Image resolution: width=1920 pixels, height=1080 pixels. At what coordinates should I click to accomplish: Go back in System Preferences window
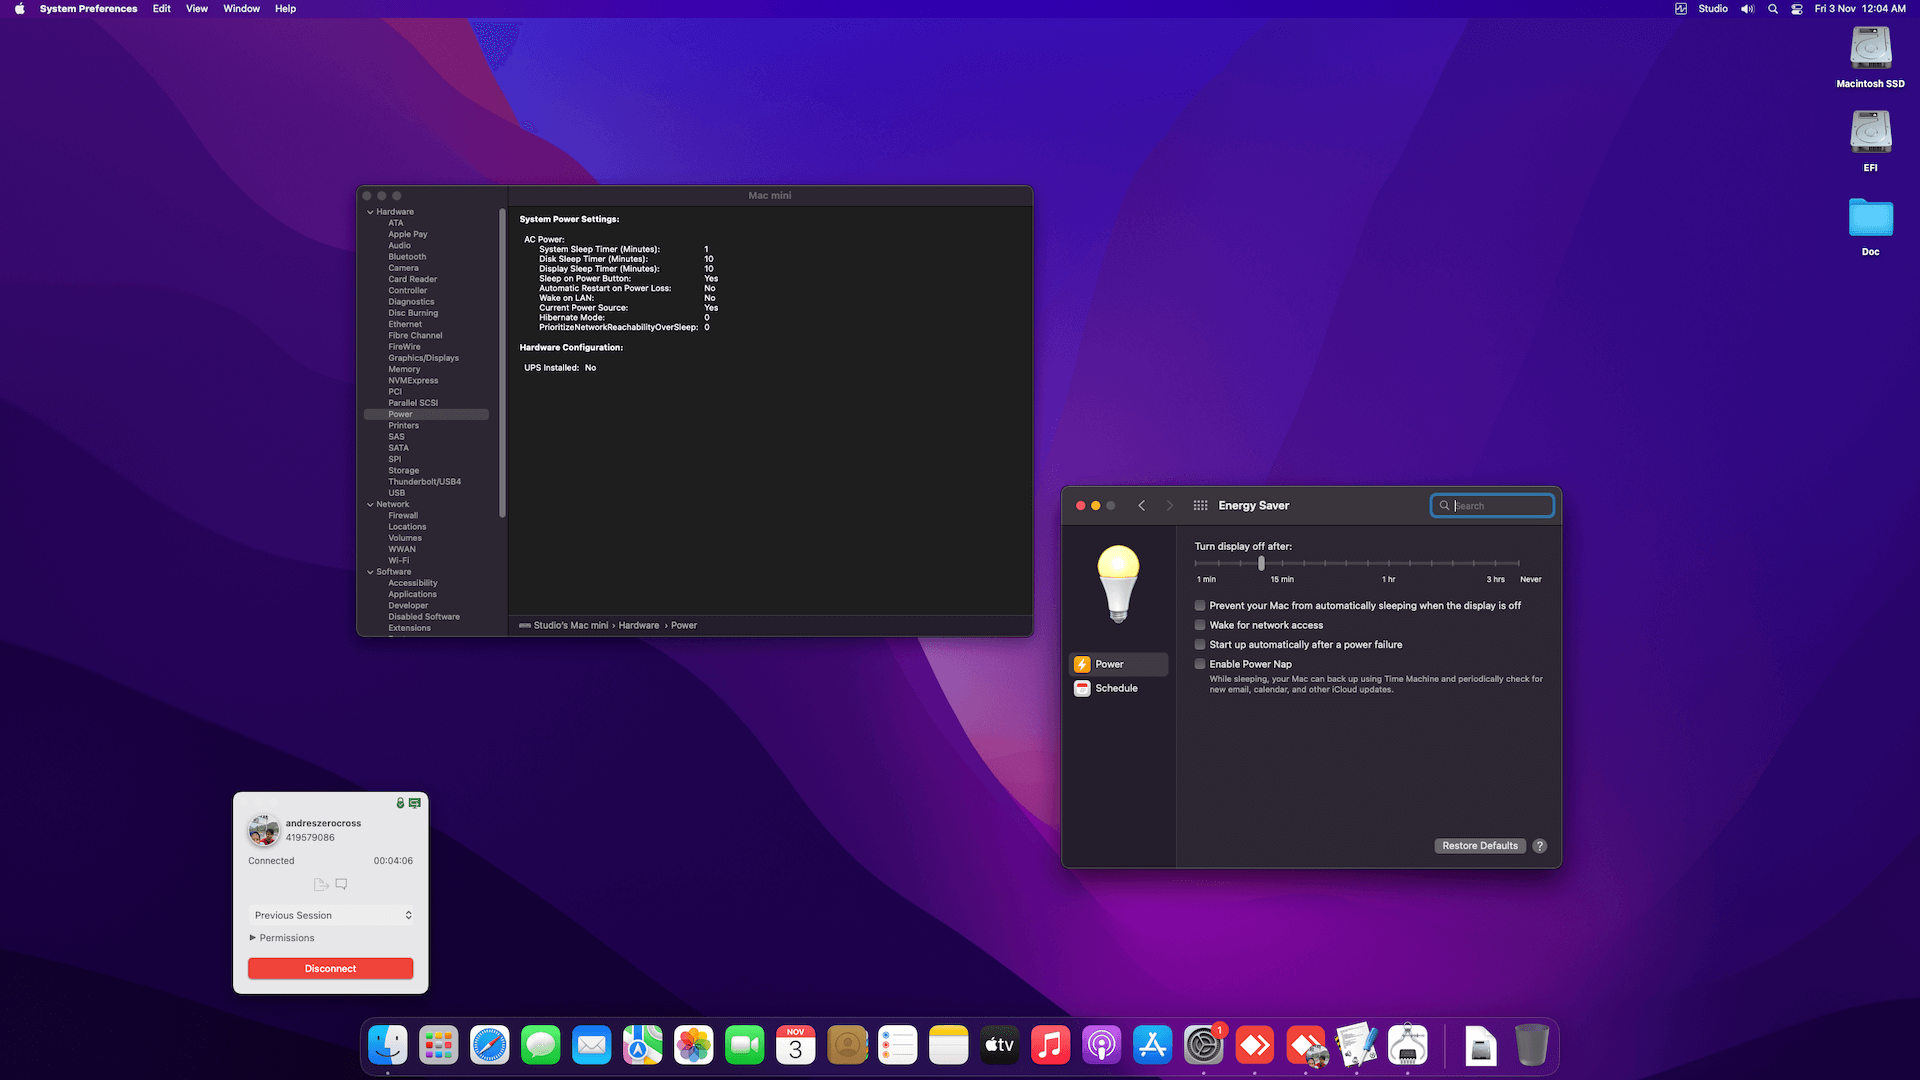pyautogui.click(x=1141, y=506)
